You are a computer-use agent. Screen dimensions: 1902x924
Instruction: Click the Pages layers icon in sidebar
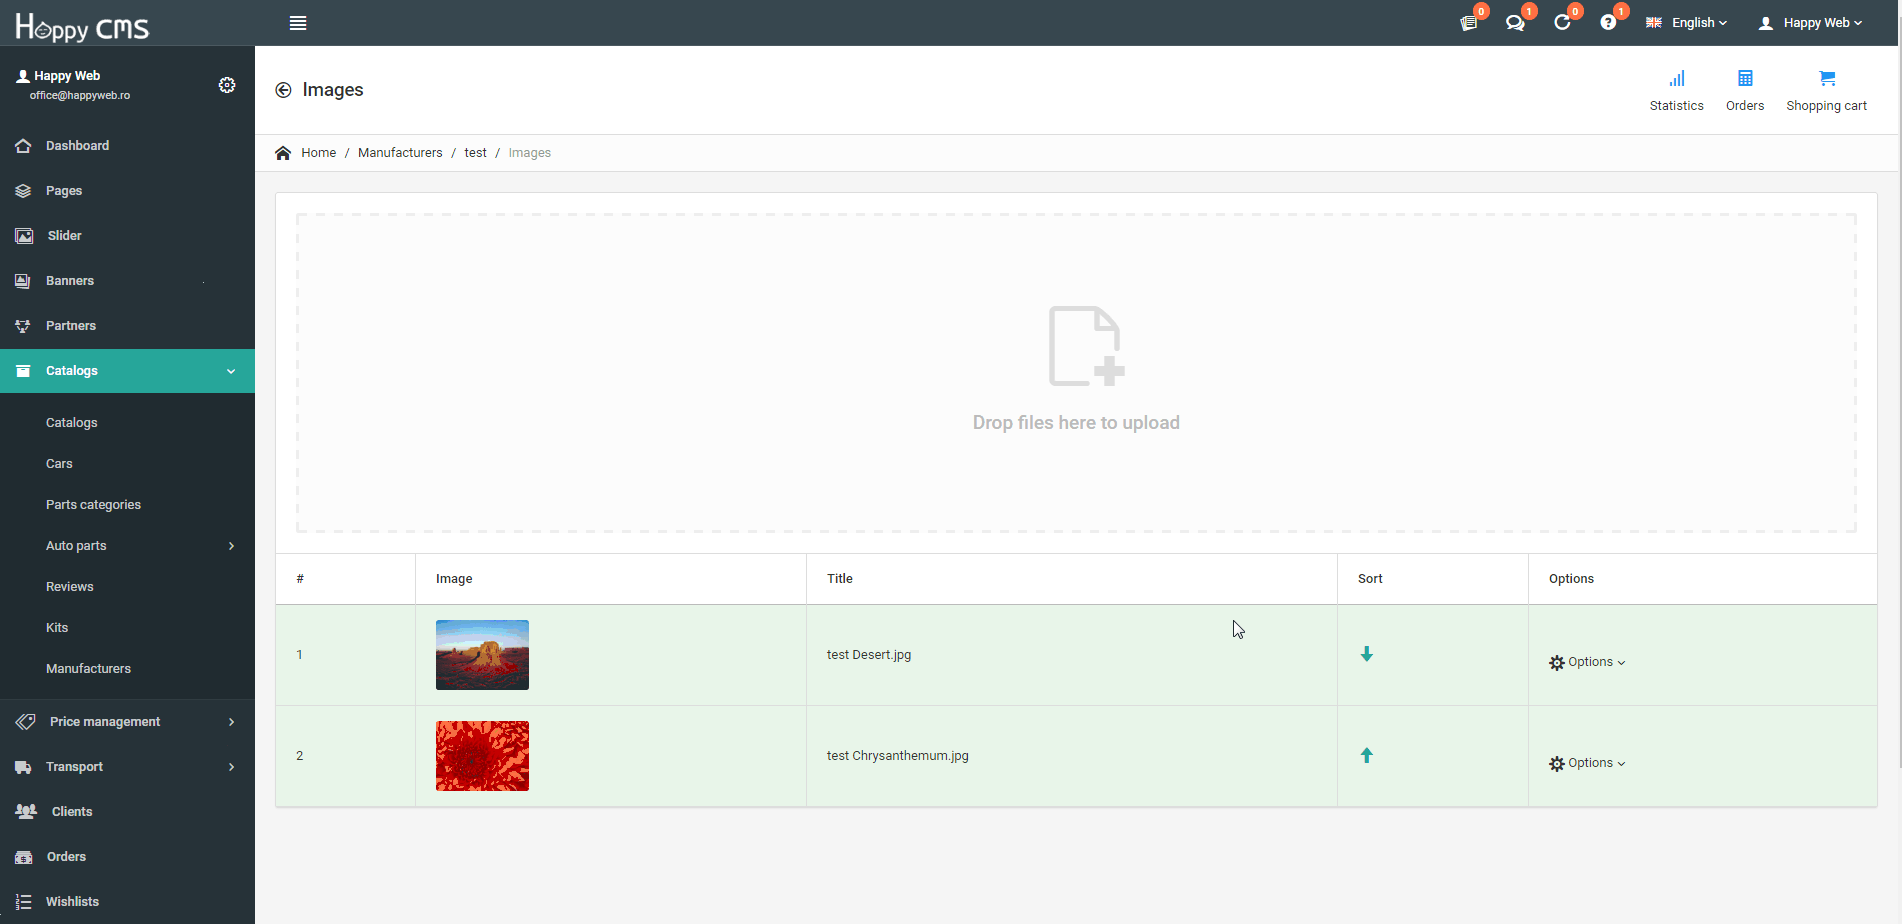23,191
